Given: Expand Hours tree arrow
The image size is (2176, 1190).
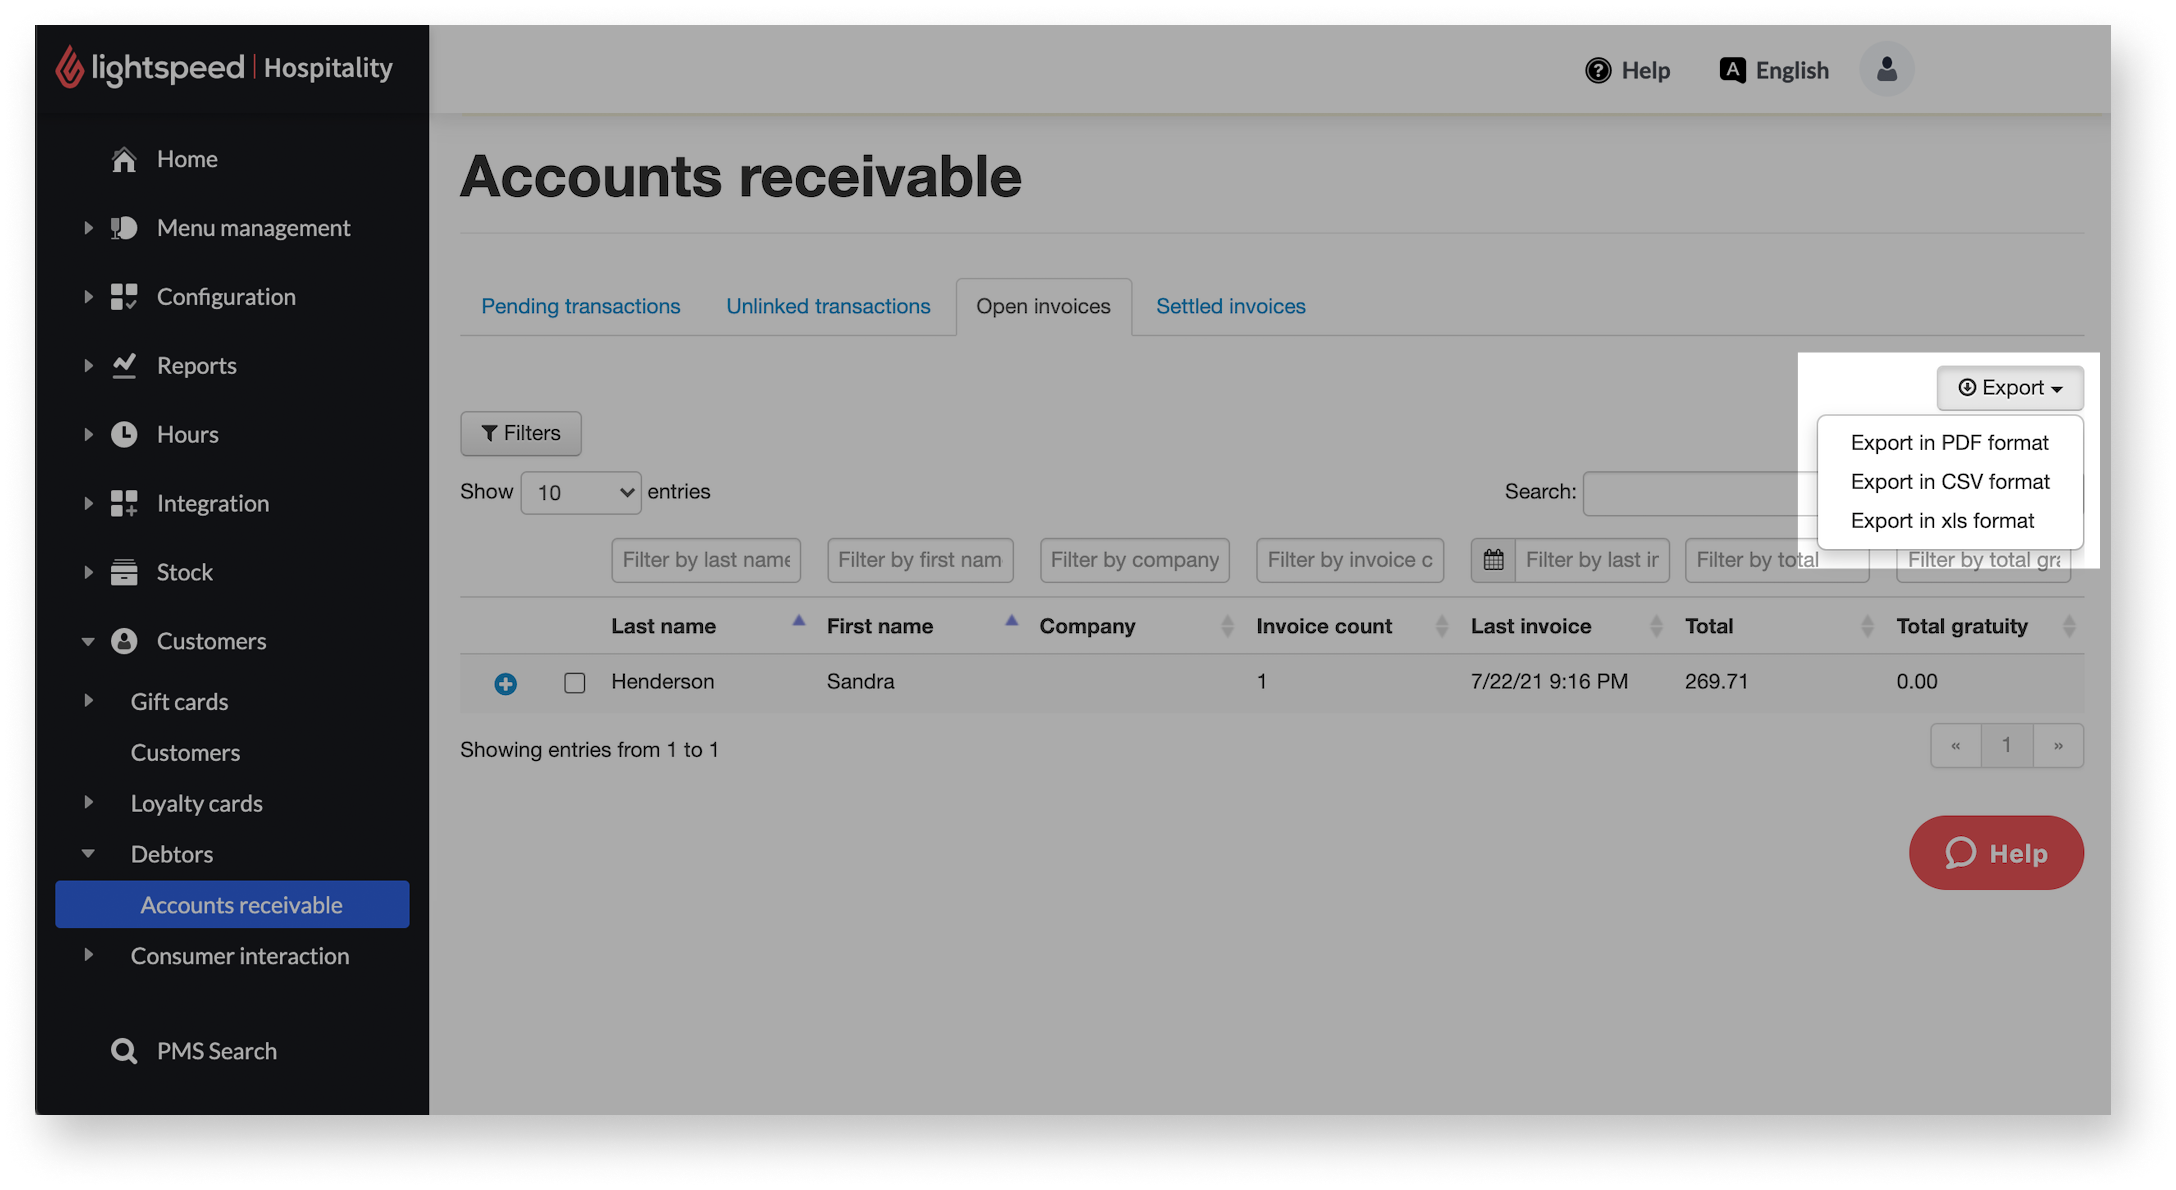Looking at the screenshot, I should click(88, 435).
